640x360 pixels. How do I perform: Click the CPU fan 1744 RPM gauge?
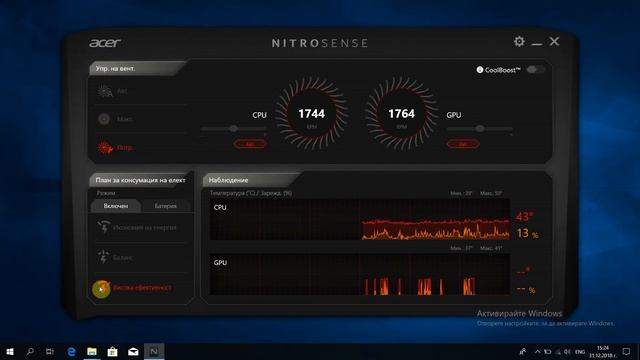coord(311,113)
